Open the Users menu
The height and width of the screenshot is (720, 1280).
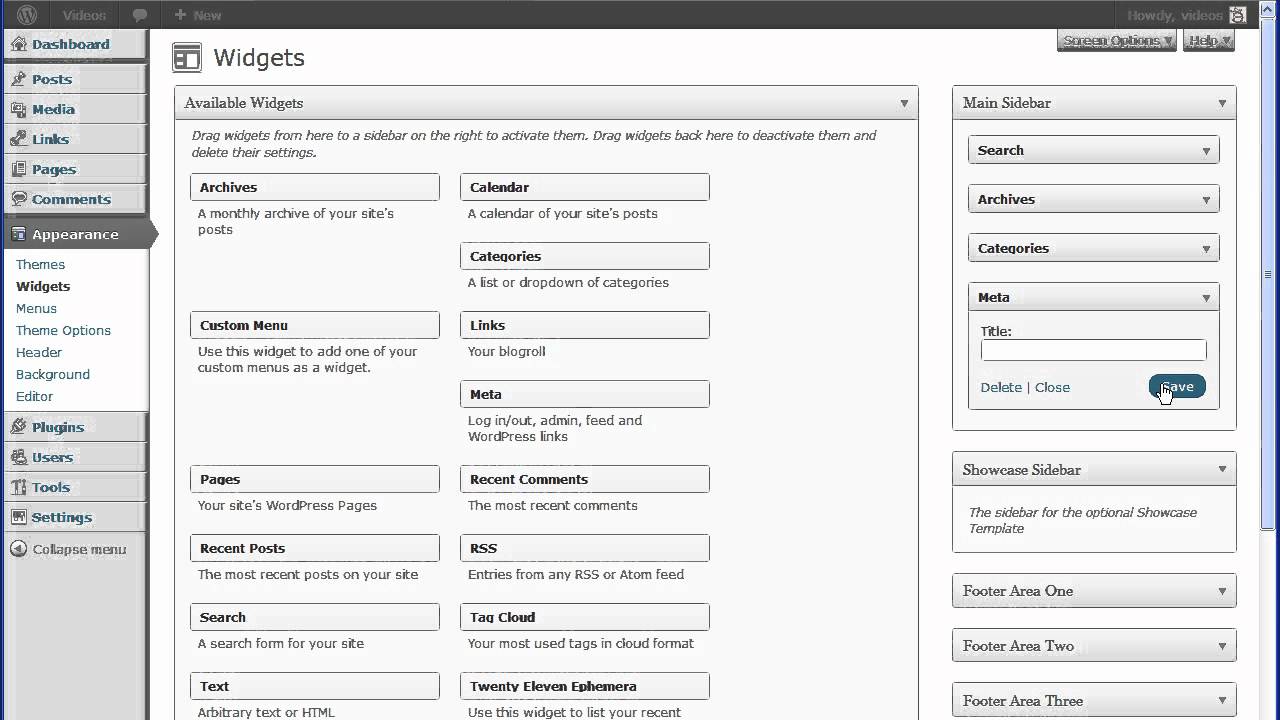pyautogui.click(x=75, y=457)
